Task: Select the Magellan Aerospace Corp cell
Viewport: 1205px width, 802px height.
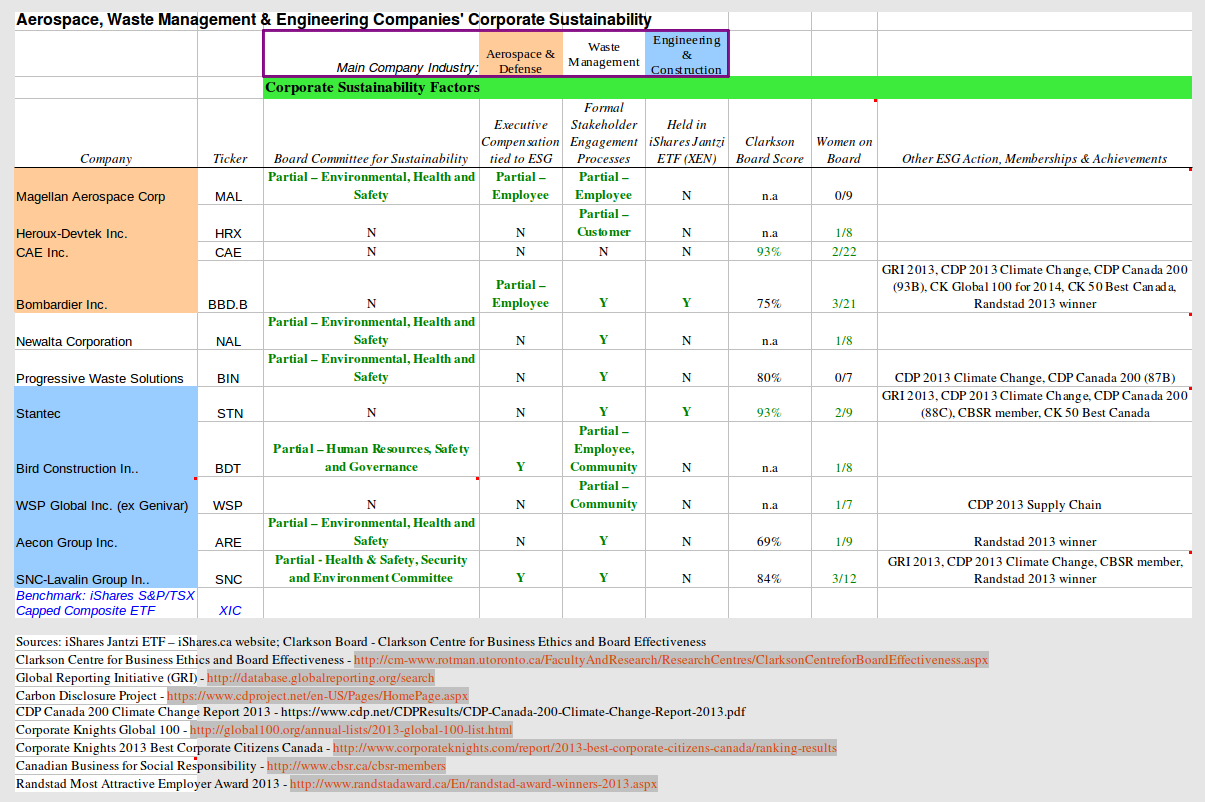Action: click(x=106, y=186)
